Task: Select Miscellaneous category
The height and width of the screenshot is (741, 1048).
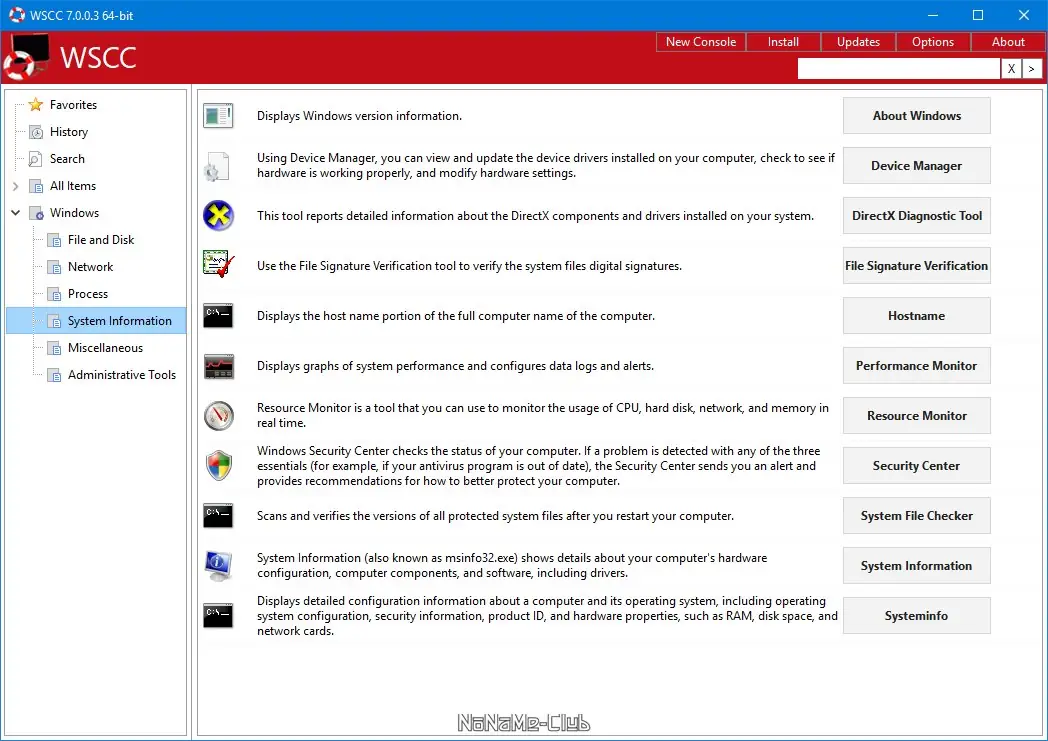Action: click(x=105, y=348)
